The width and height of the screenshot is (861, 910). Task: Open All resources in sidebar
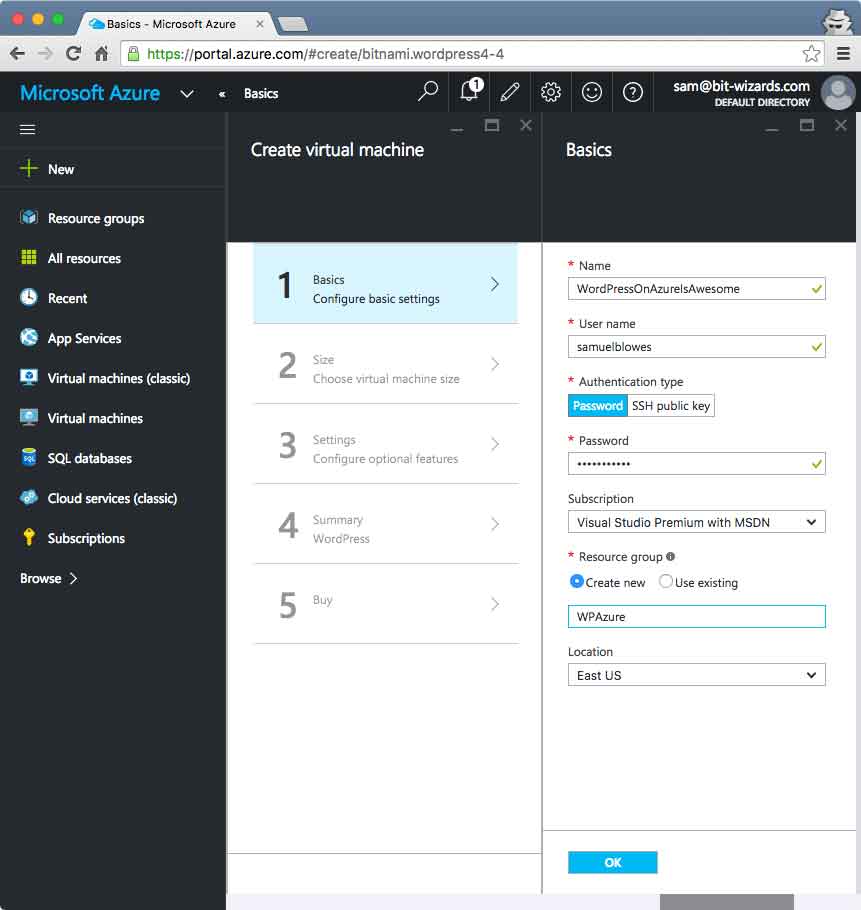point(84,258)
